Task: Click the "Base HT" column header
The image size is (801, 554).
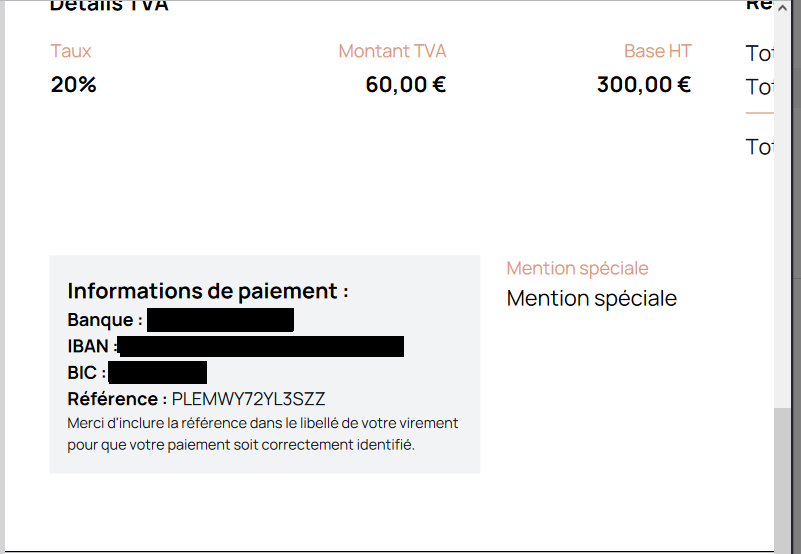Action: 657,51
